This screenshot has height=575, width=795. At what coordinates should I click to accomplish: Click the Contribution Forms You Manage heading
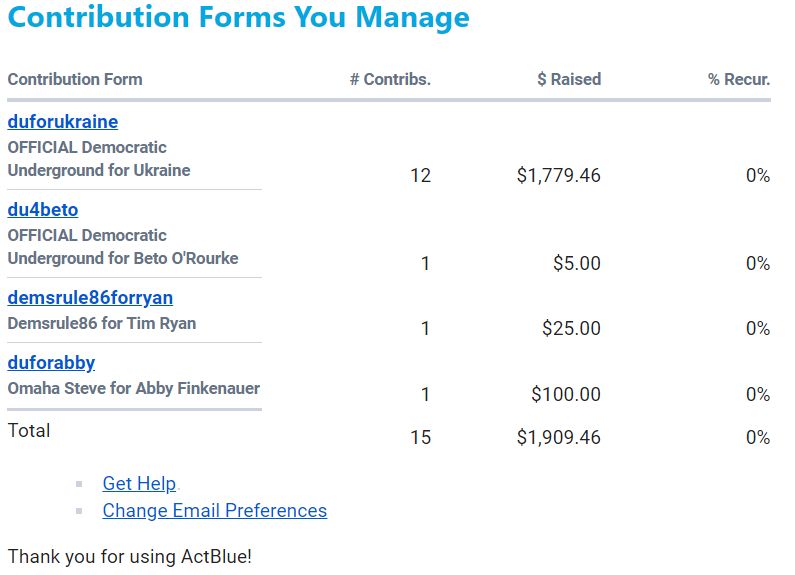click(x=238, y=18)
